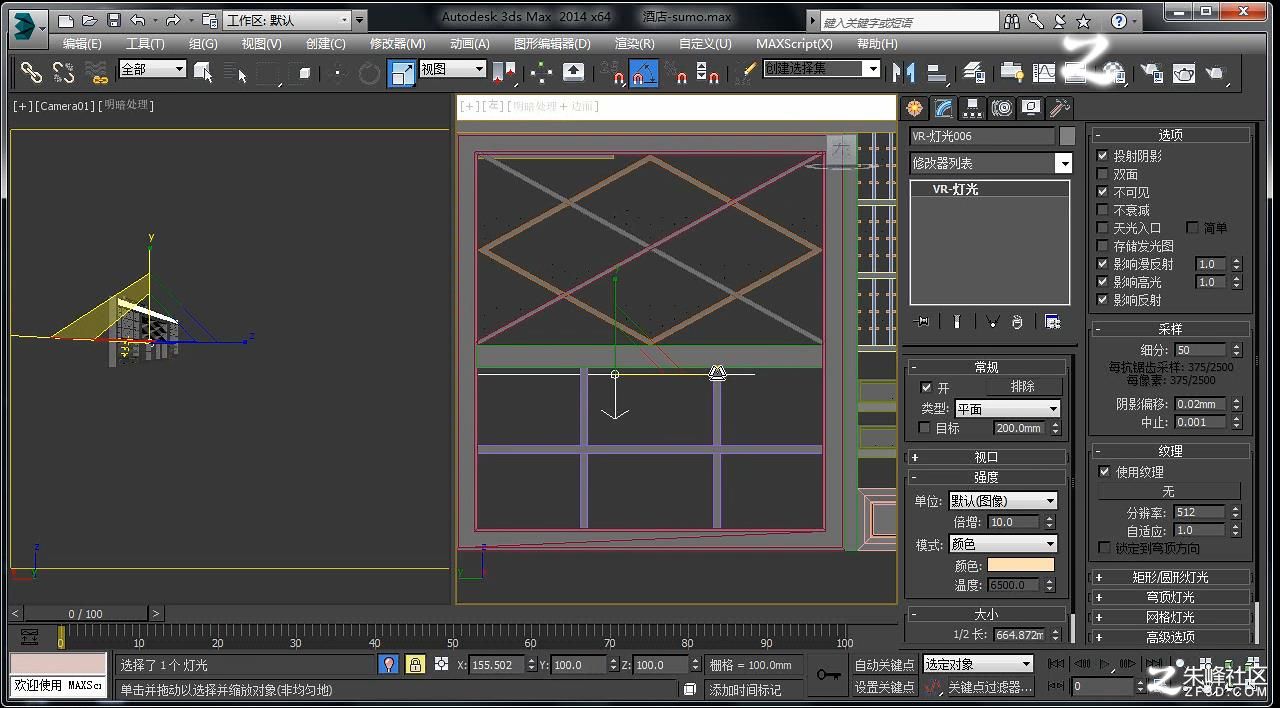Open the Utilities hammer panel tab
Image resolution: width=1280 pixels, height=708 pixels.
click(1060, 108)
